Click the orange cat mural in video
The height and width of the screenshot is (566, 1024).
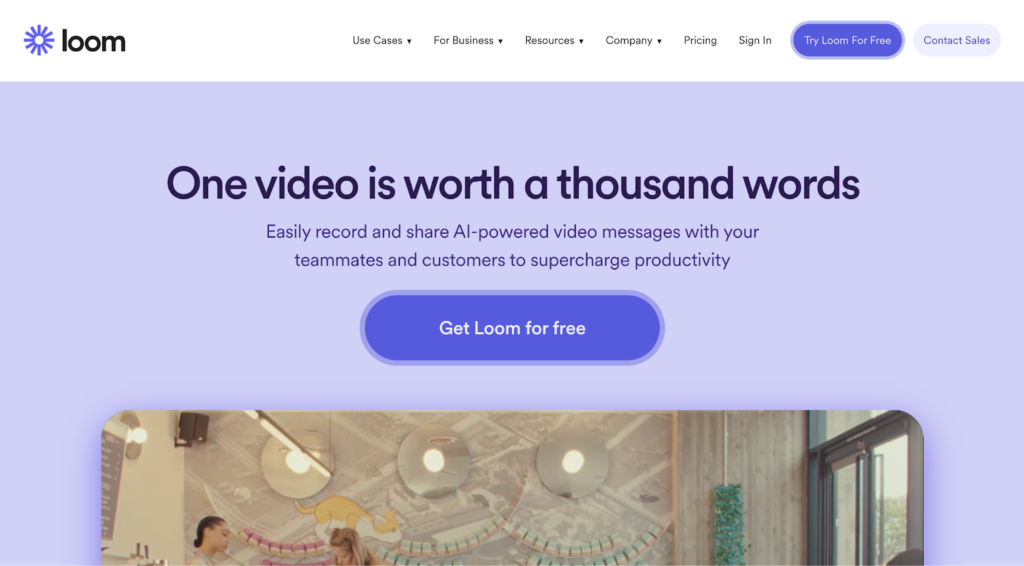coord(347,516)
